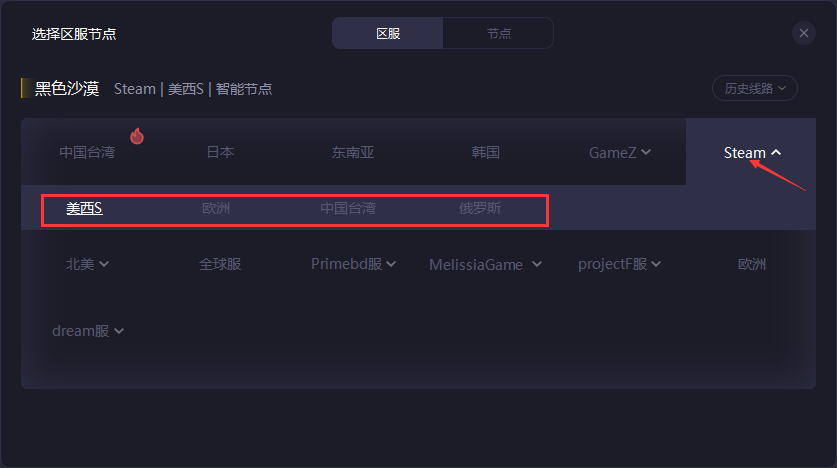Viewport: 837px width, 468px height.
Task: Collapse the Steam server group
Action: coord(752,153)
